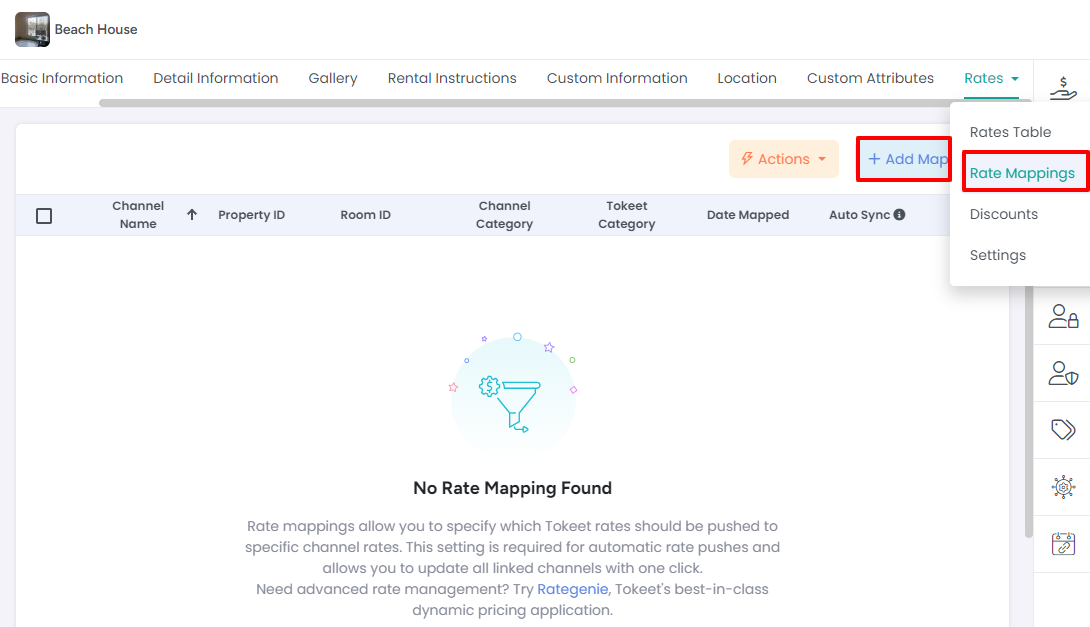
Task: Click the horizontal tab scrollbar
Action: 520,103
